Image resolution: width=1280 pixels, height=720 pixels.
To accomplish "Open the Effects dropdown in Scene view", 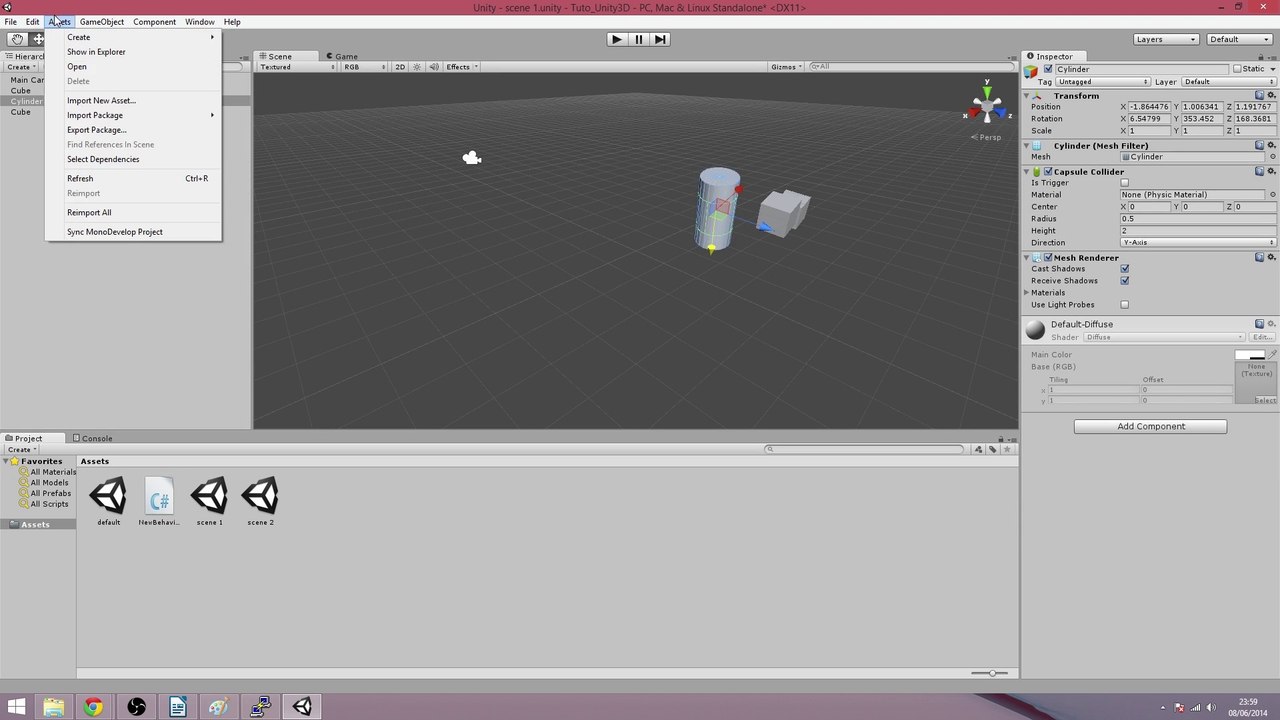I will point(462,67).
